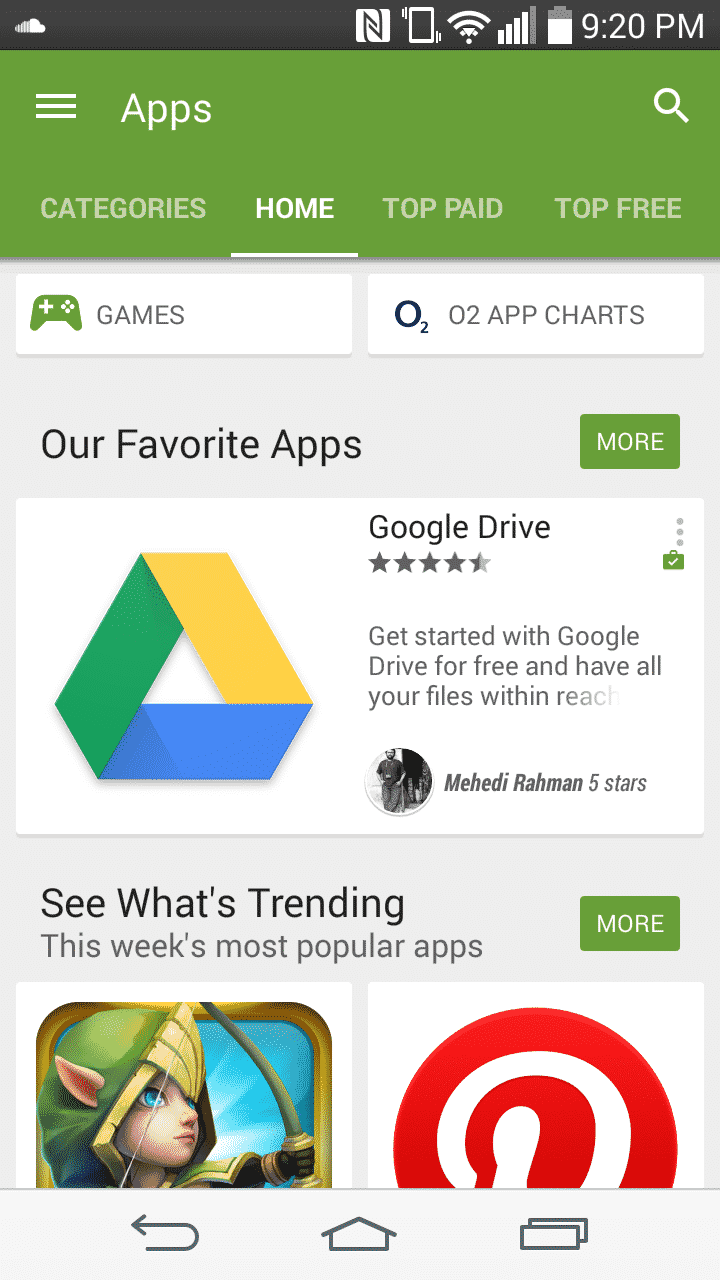Switch to the Categories tab
The height and width of the screenshot is (1280, 720).
[123, 208]
